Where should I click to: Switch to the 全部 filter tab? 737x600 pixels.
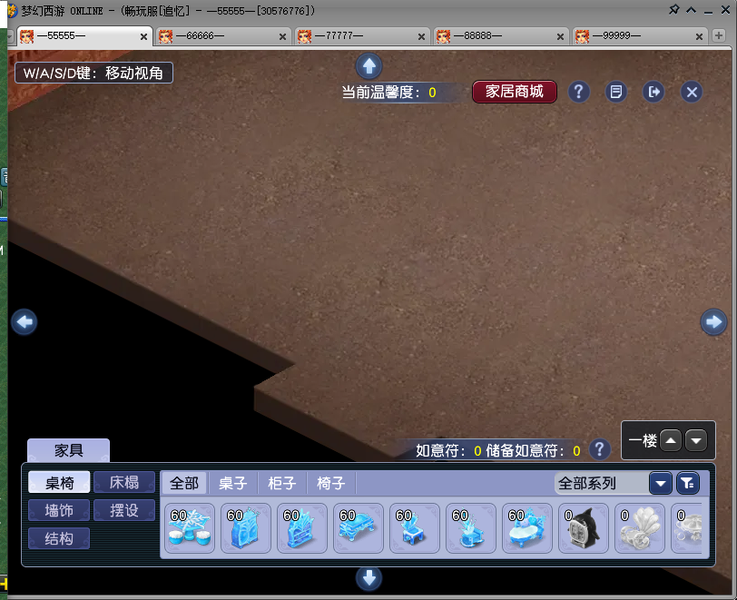point(184,483)
